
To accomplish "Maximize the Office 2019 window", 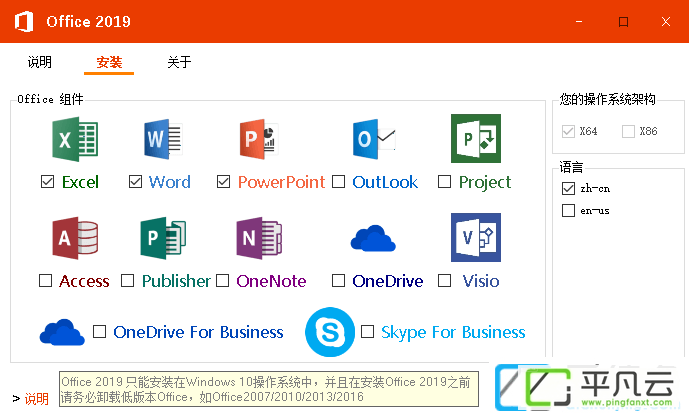I will click(x=623, y=22).
